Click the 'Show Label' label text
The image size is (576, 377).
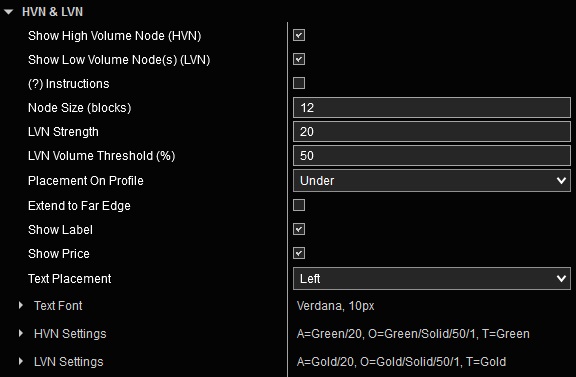coord(60,230)
